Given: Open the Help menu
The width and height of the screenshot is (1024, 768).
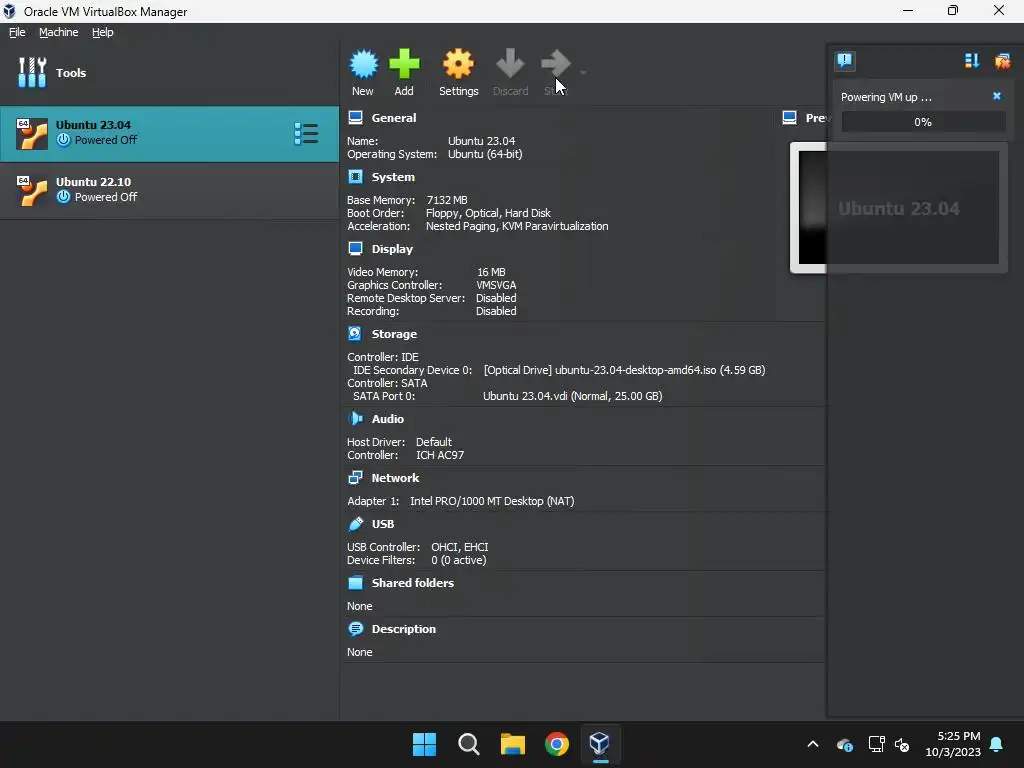Looking at the screenshot, I should [x=103, y=32].
